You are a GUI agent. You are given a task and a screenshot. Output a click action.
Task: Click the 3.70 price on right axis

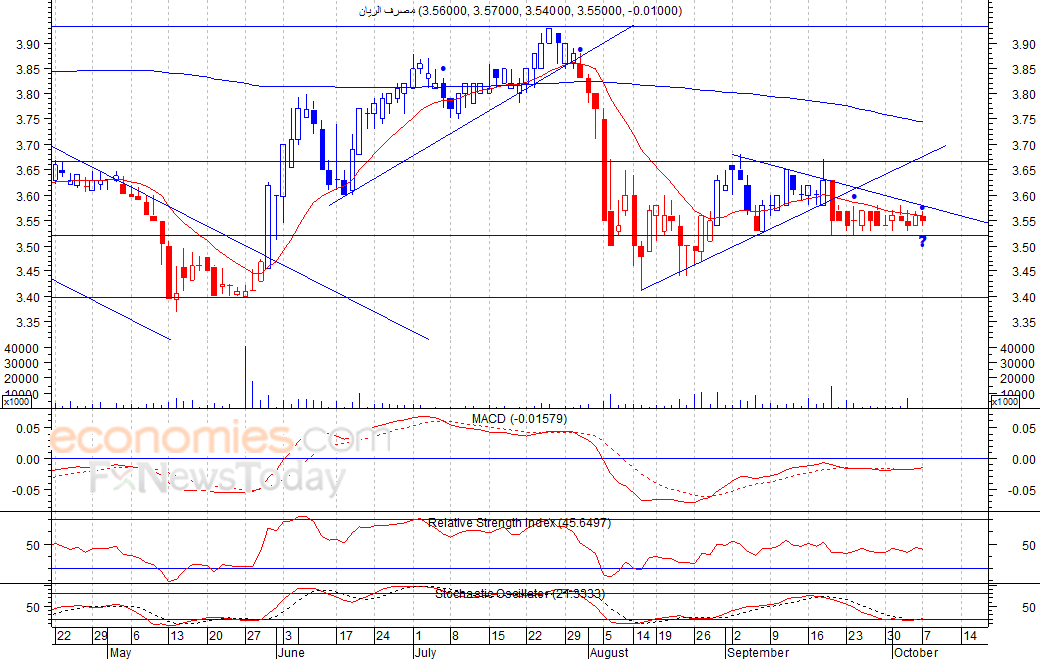pos(1023,145)
